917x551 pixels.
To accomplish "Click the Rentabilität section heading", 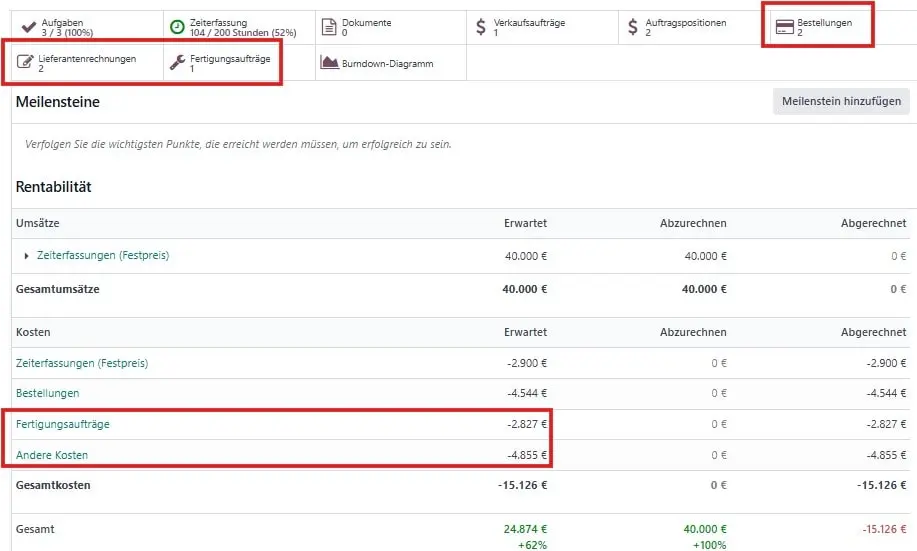I will [54, 187].
